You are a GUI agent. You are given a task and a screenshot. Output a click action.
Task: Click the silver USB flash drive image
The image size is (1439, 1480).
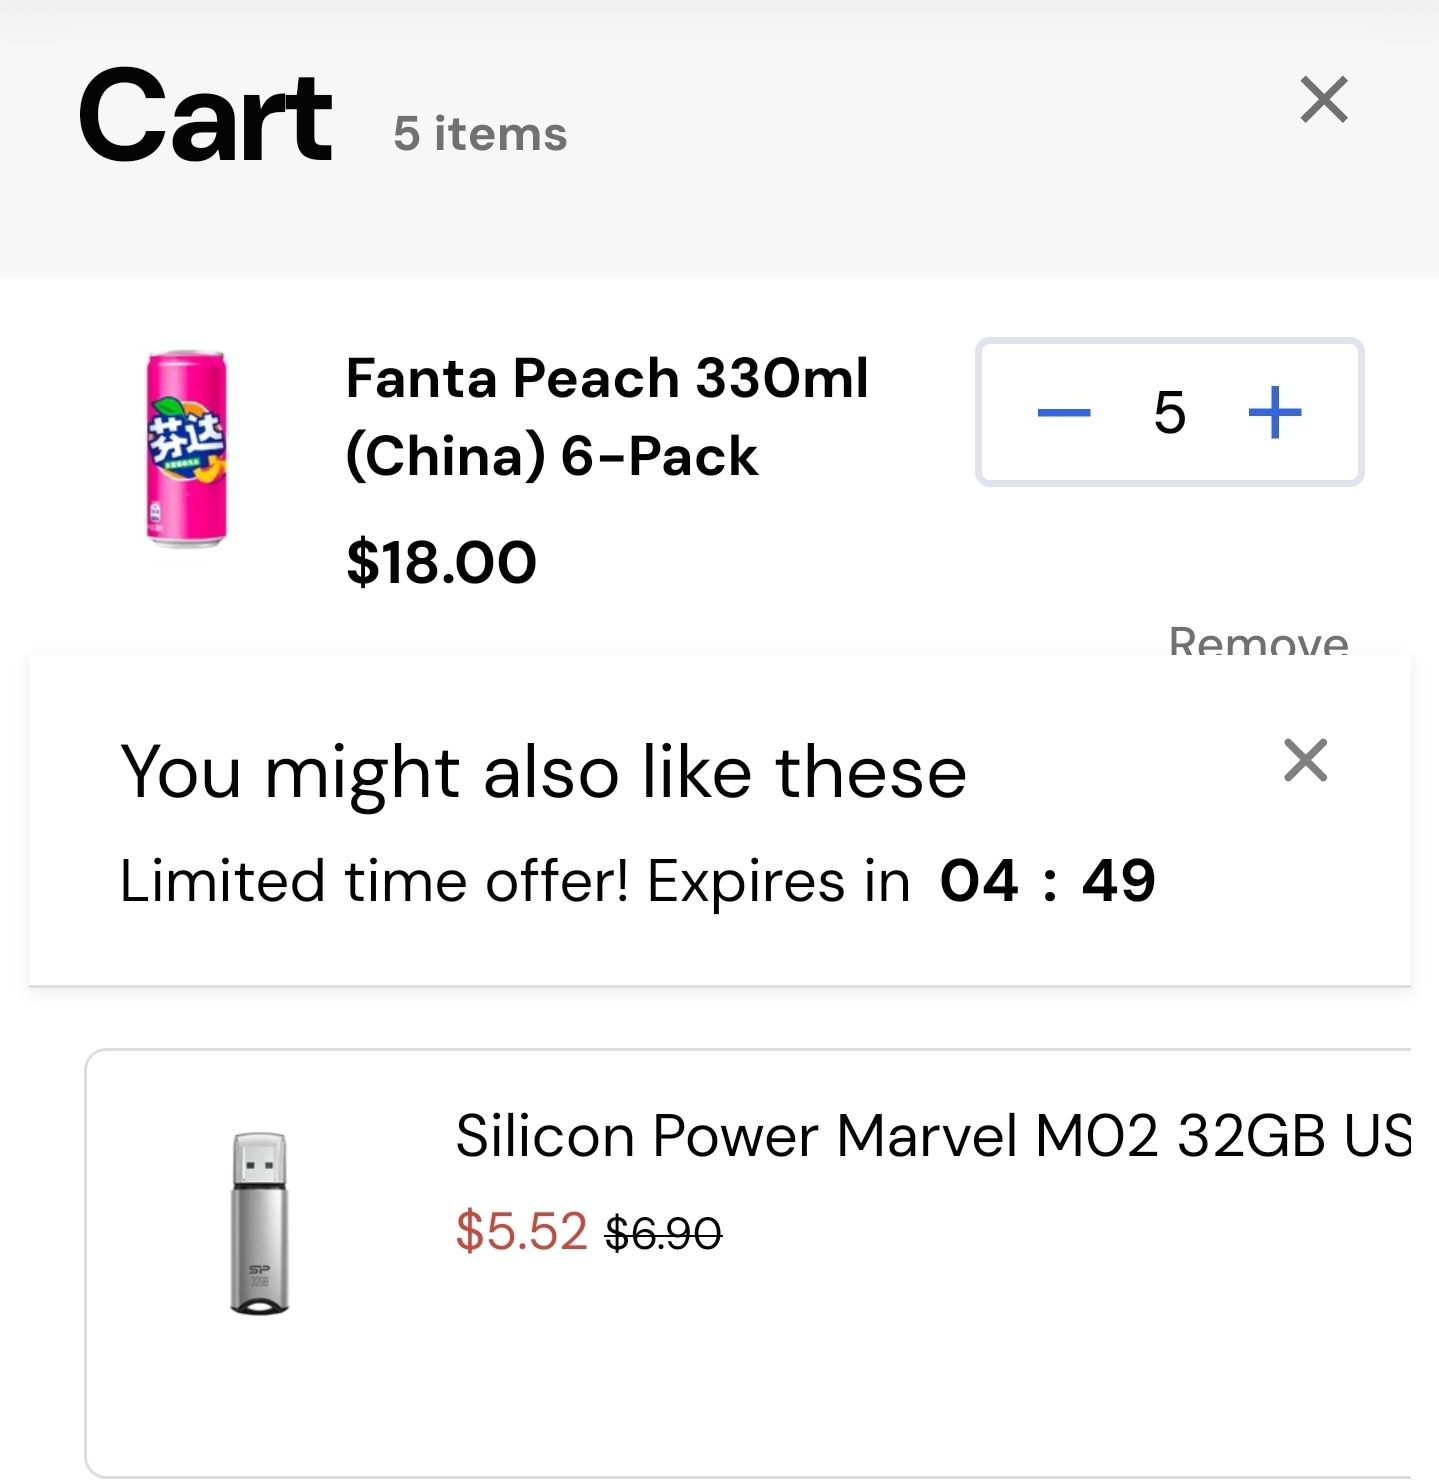260,1223
